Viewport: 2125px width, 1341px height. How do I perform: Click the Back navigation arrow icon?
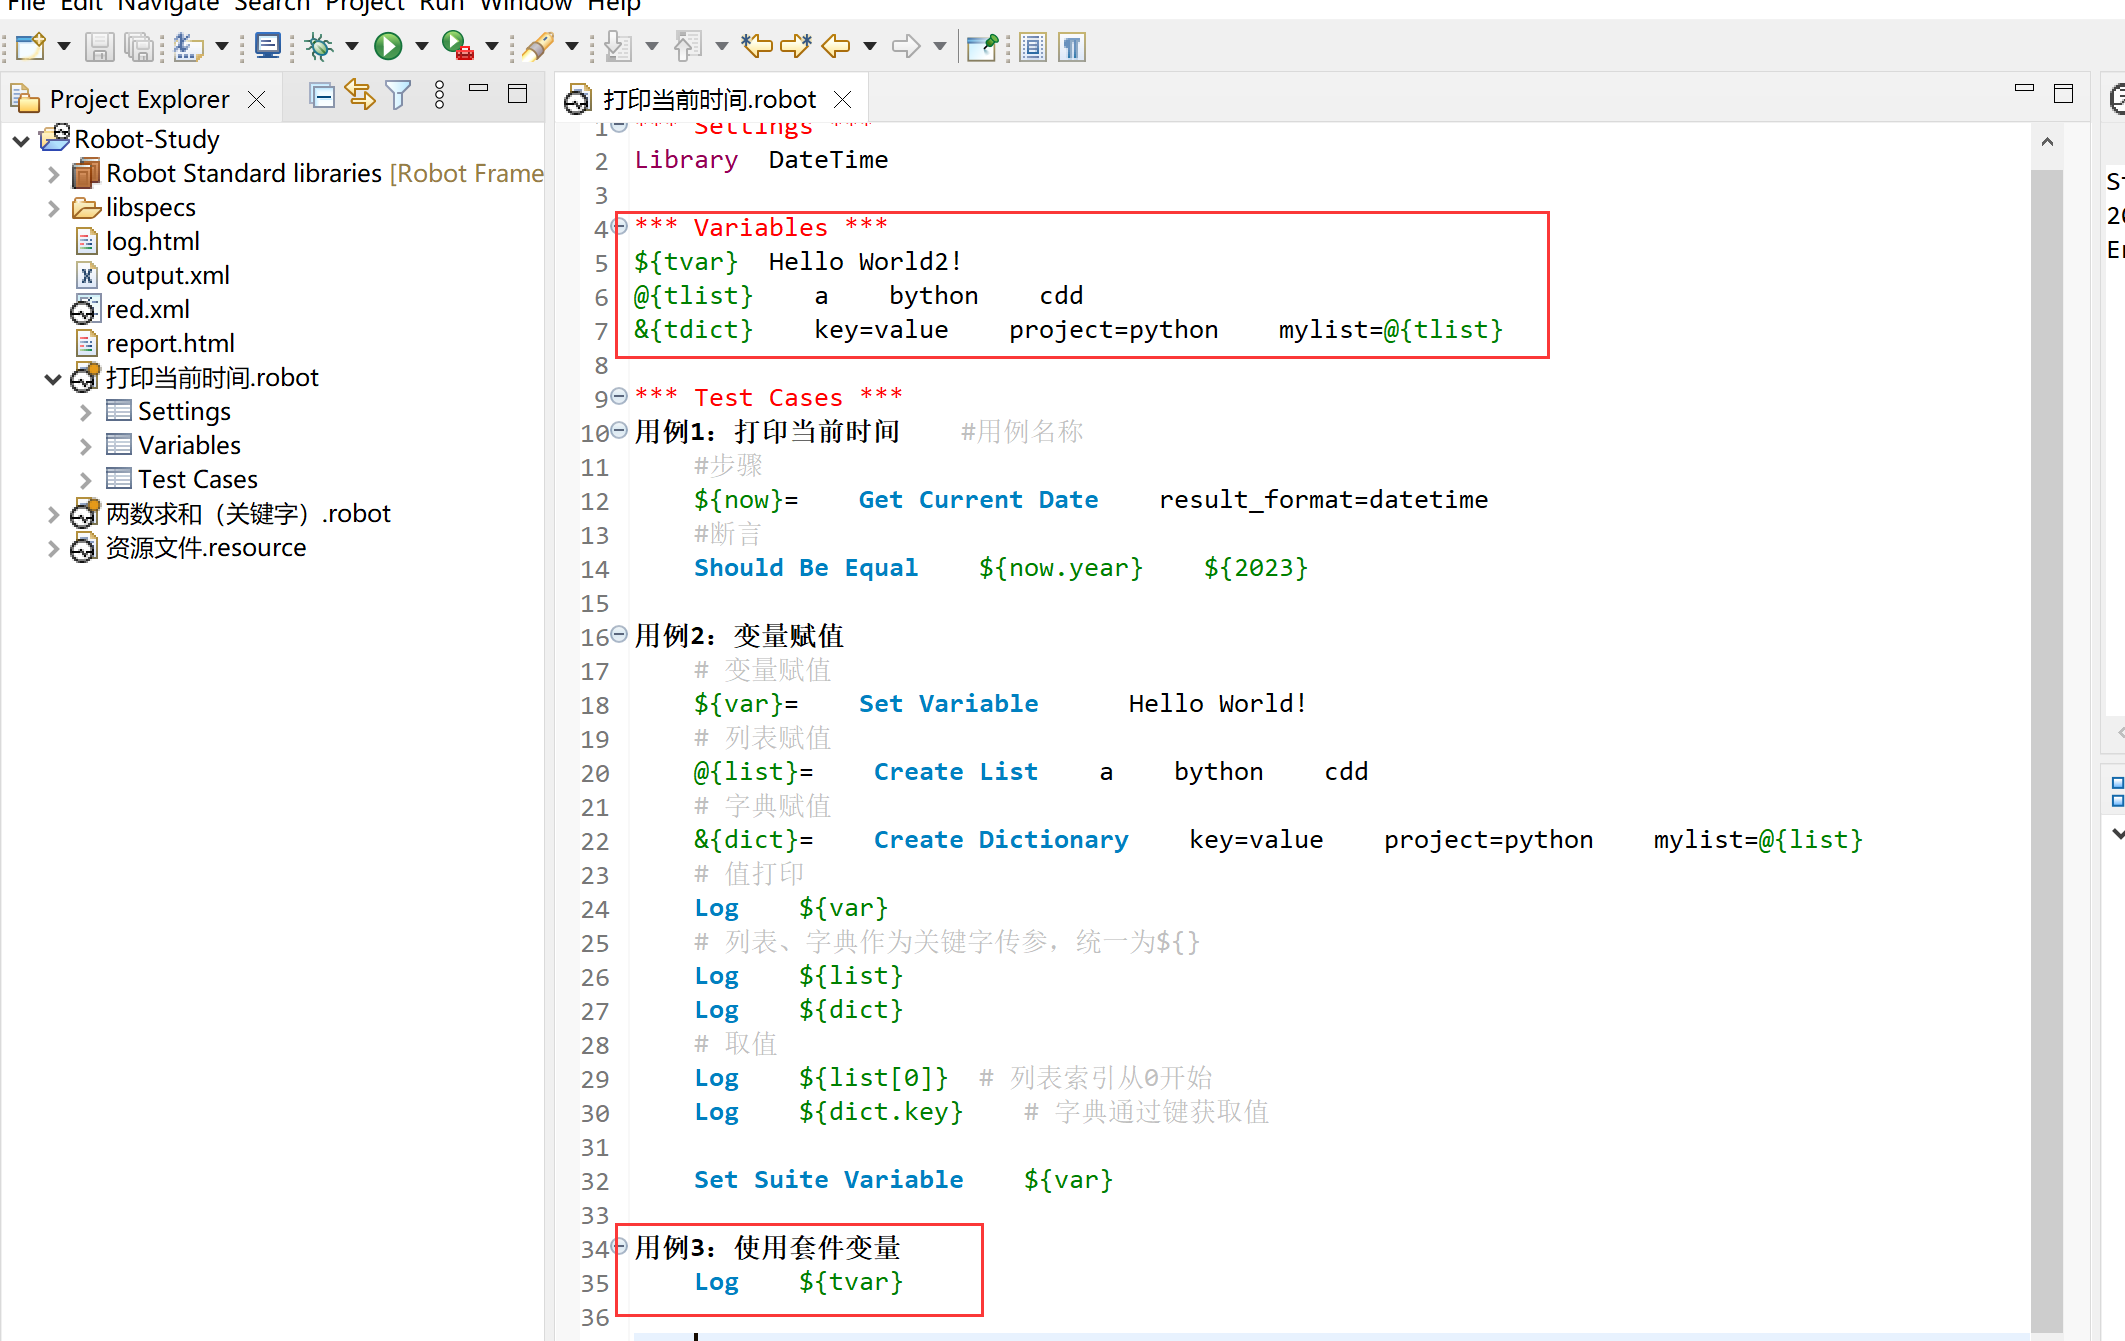(836, 46)
